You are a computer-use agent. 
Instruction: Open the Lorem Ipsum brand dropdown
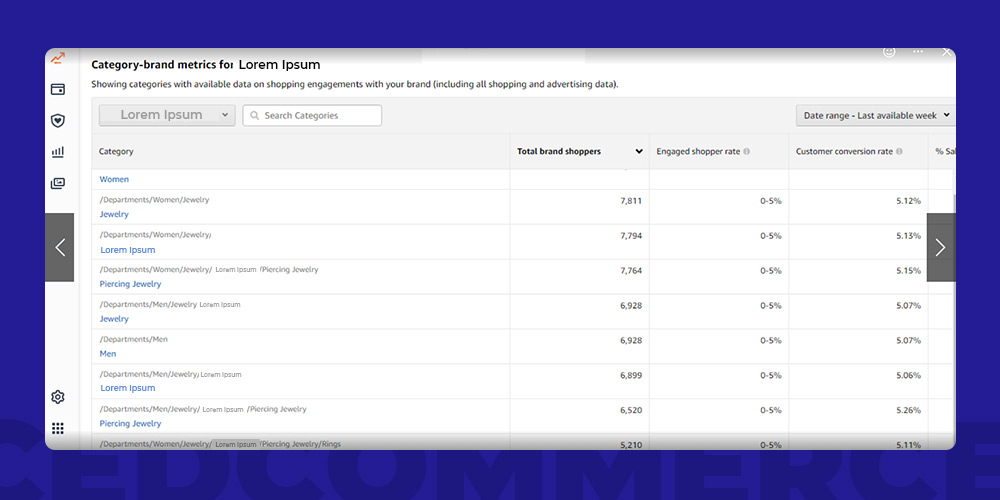167,115
